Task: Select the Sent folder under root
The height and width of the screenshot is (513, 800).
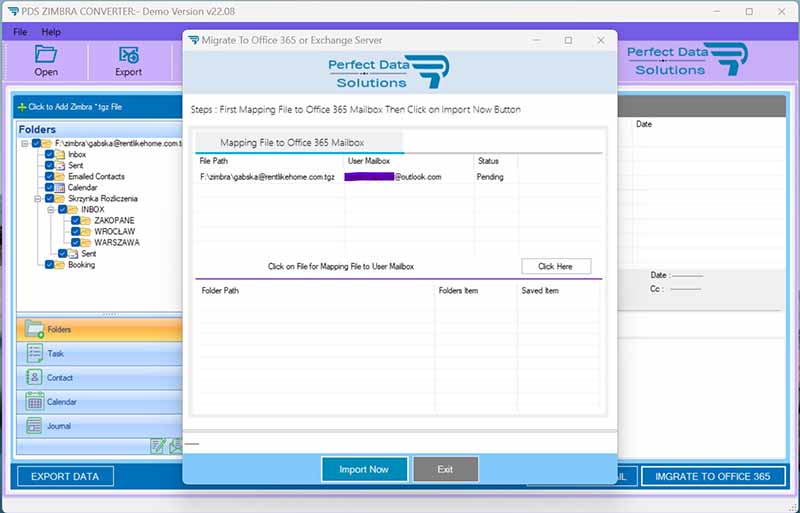Action: coord(76,165)
